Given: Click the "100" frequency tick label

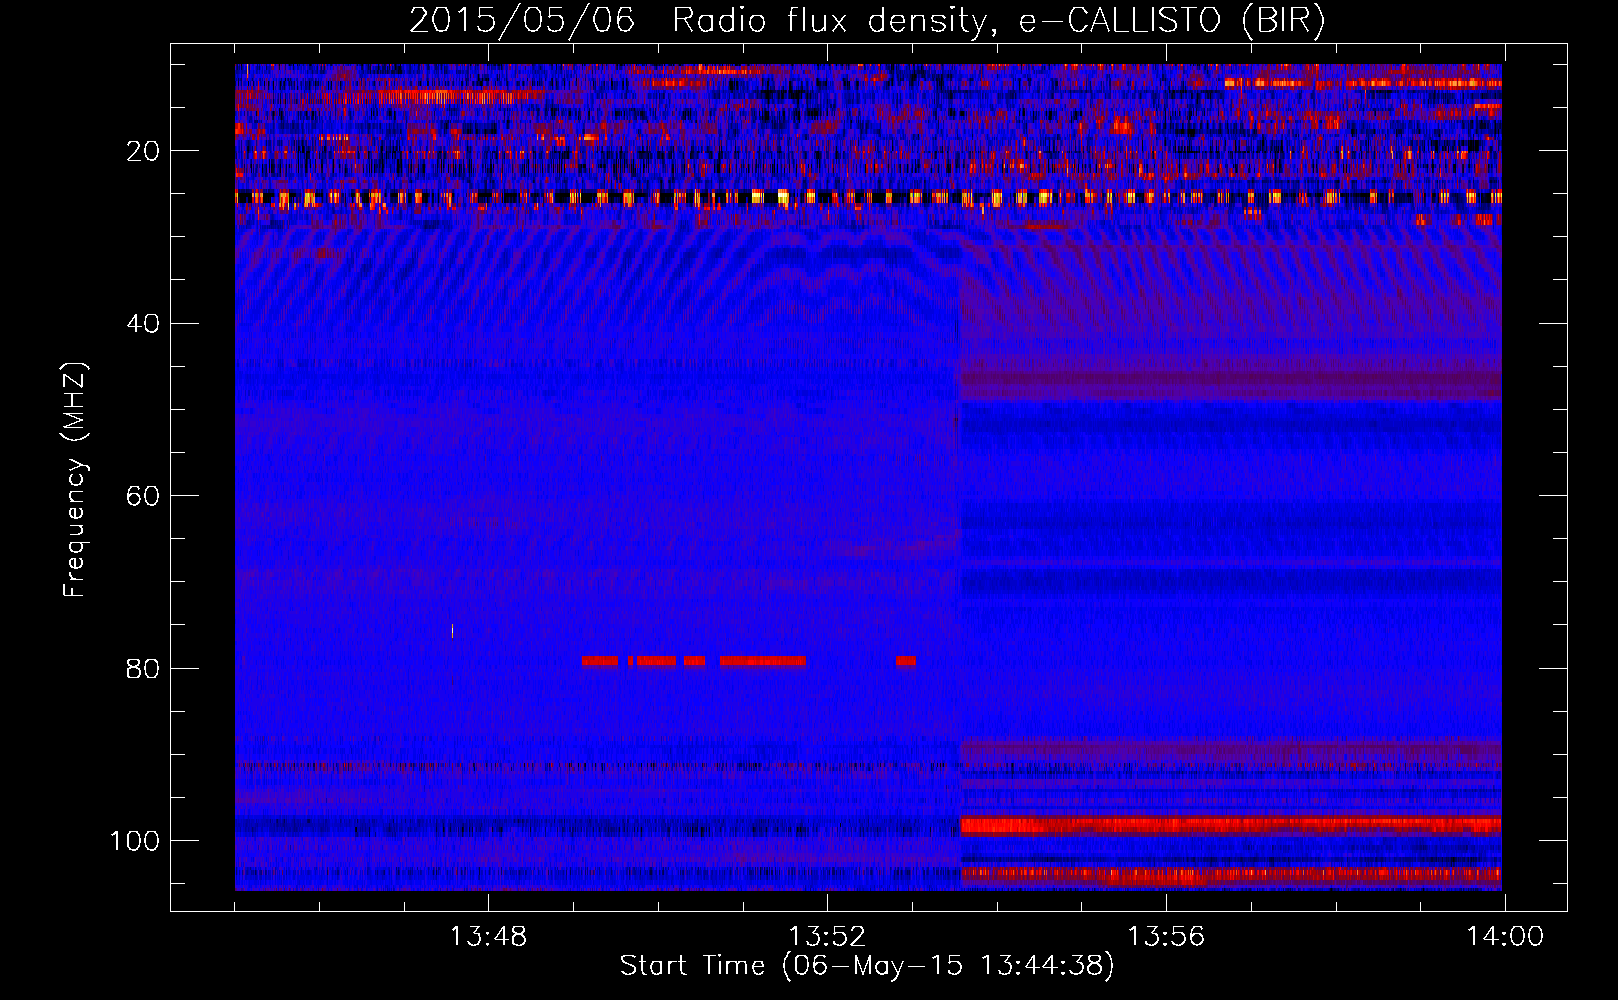Looking at the screenshot, I should 135,841.
